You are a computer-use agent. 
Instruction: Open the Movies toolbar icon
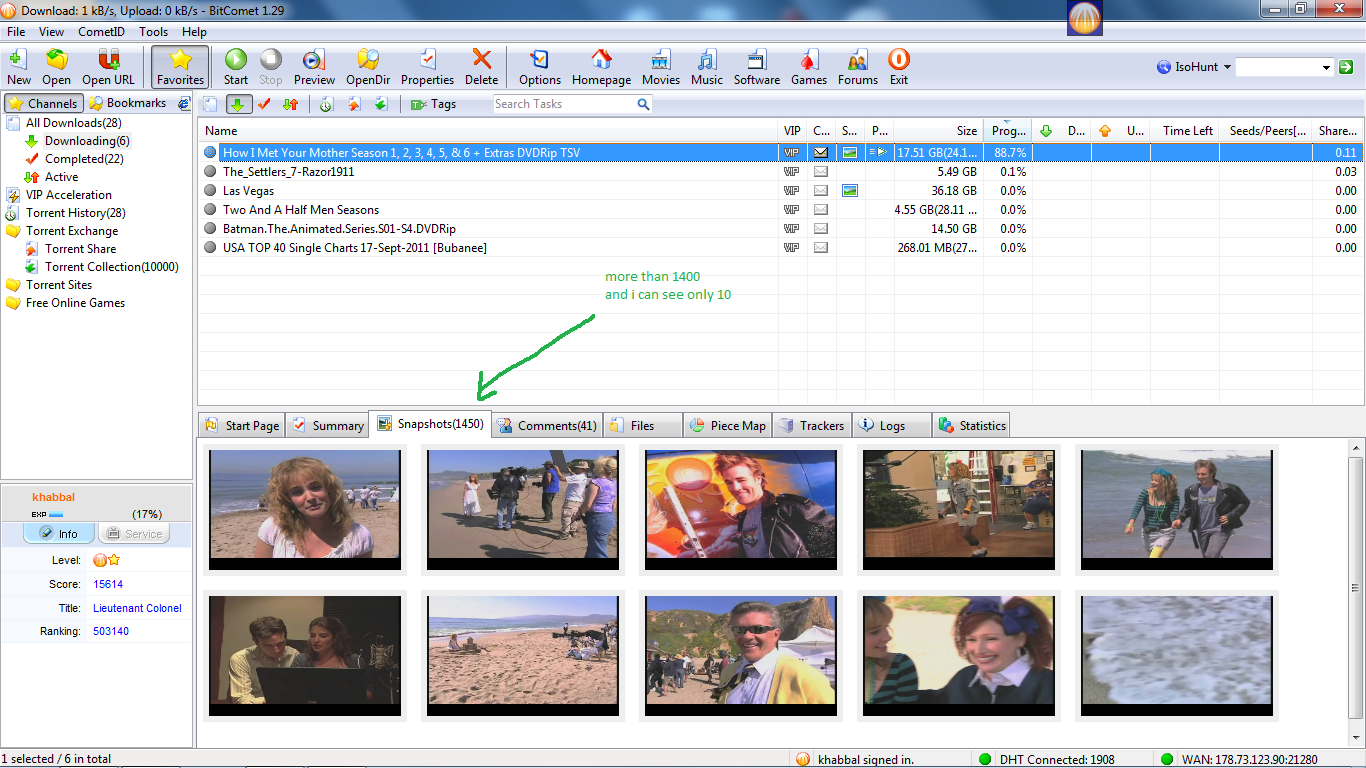[660, 67]
